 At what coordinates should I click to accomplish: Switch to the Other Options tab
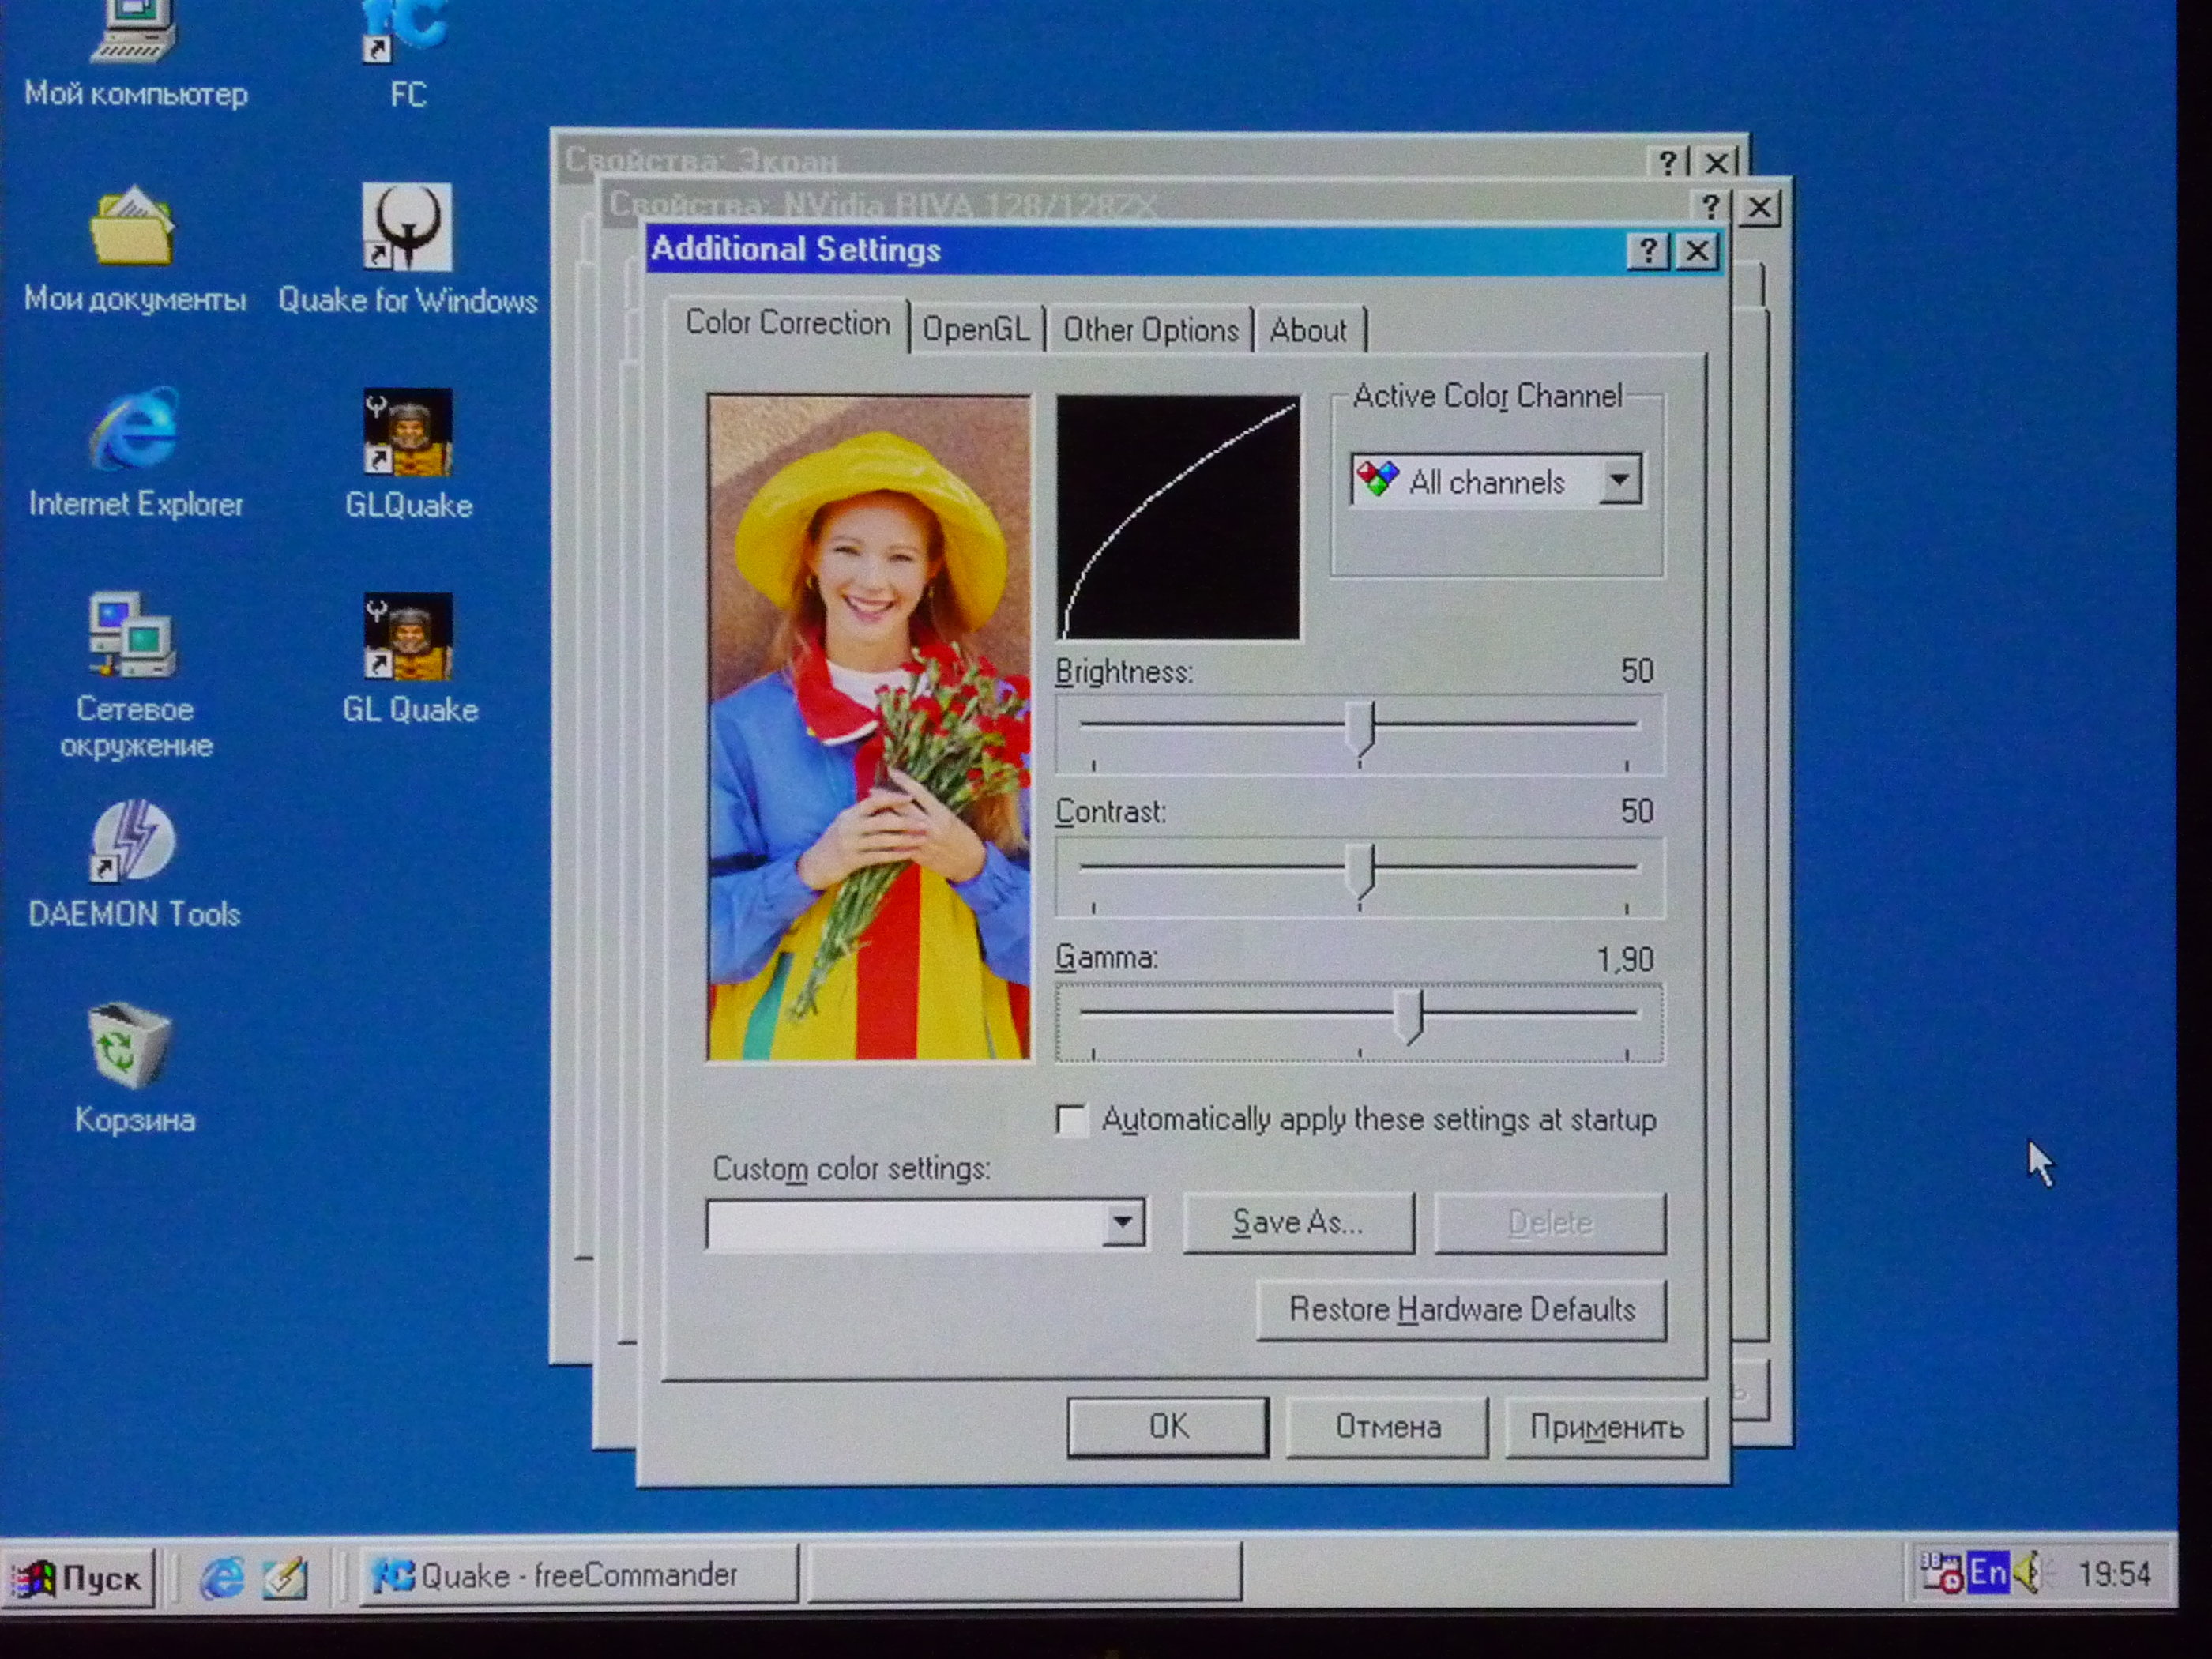(1150, 330)
